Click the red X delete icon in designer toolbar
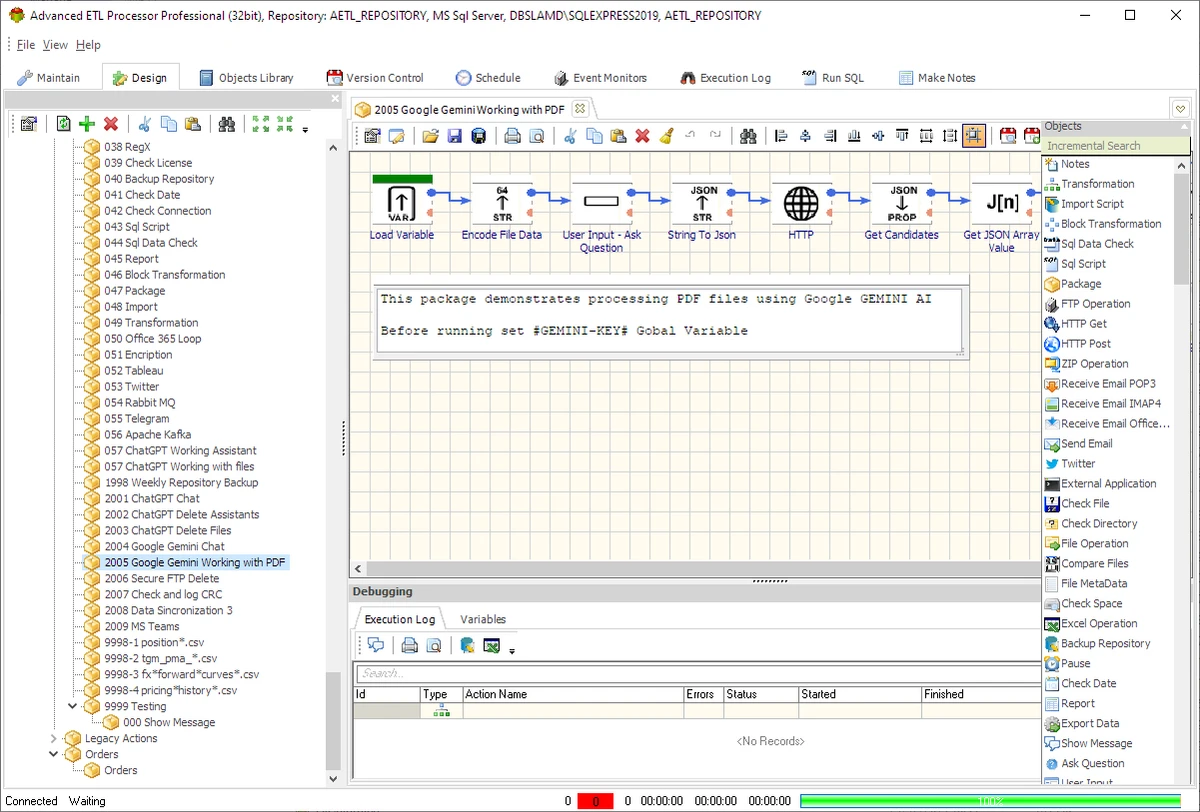The image size is (1200, 812). [x=642, y=136]
